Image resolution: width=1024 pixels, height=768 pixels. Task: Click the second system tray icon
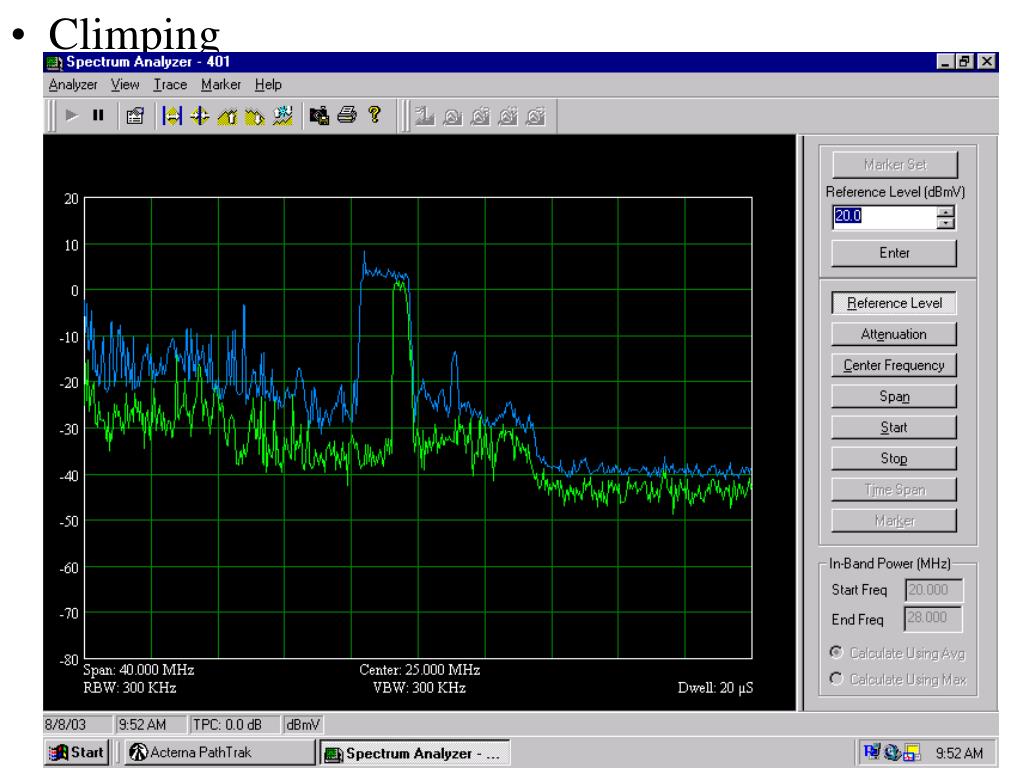pyautogui.click(x=892, y=752)
